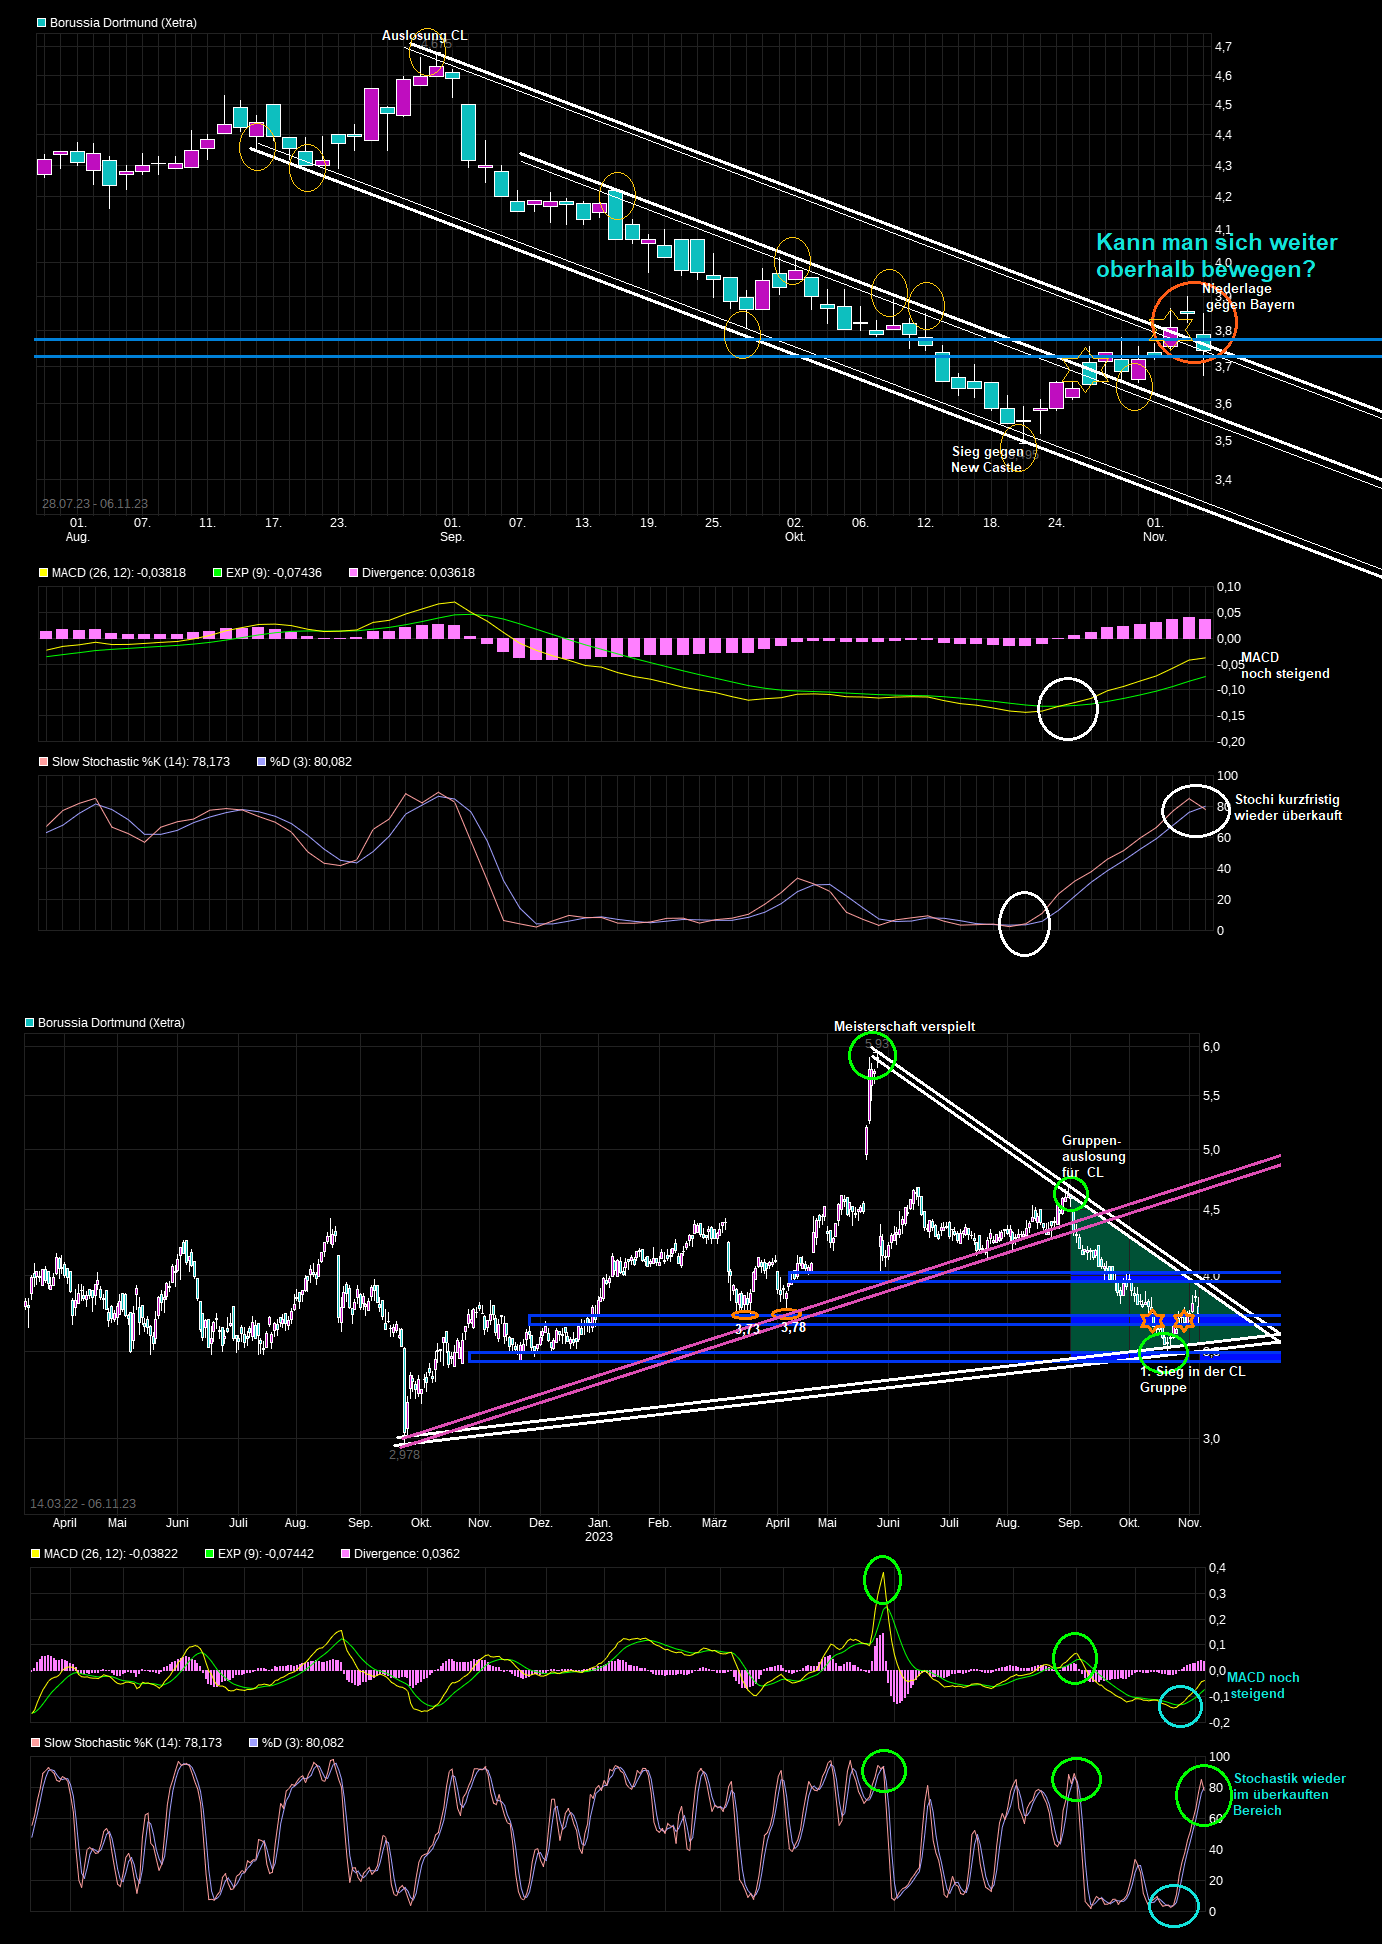
Task: Click the white 'MACD noch steigend' note
Action: 1285,666
